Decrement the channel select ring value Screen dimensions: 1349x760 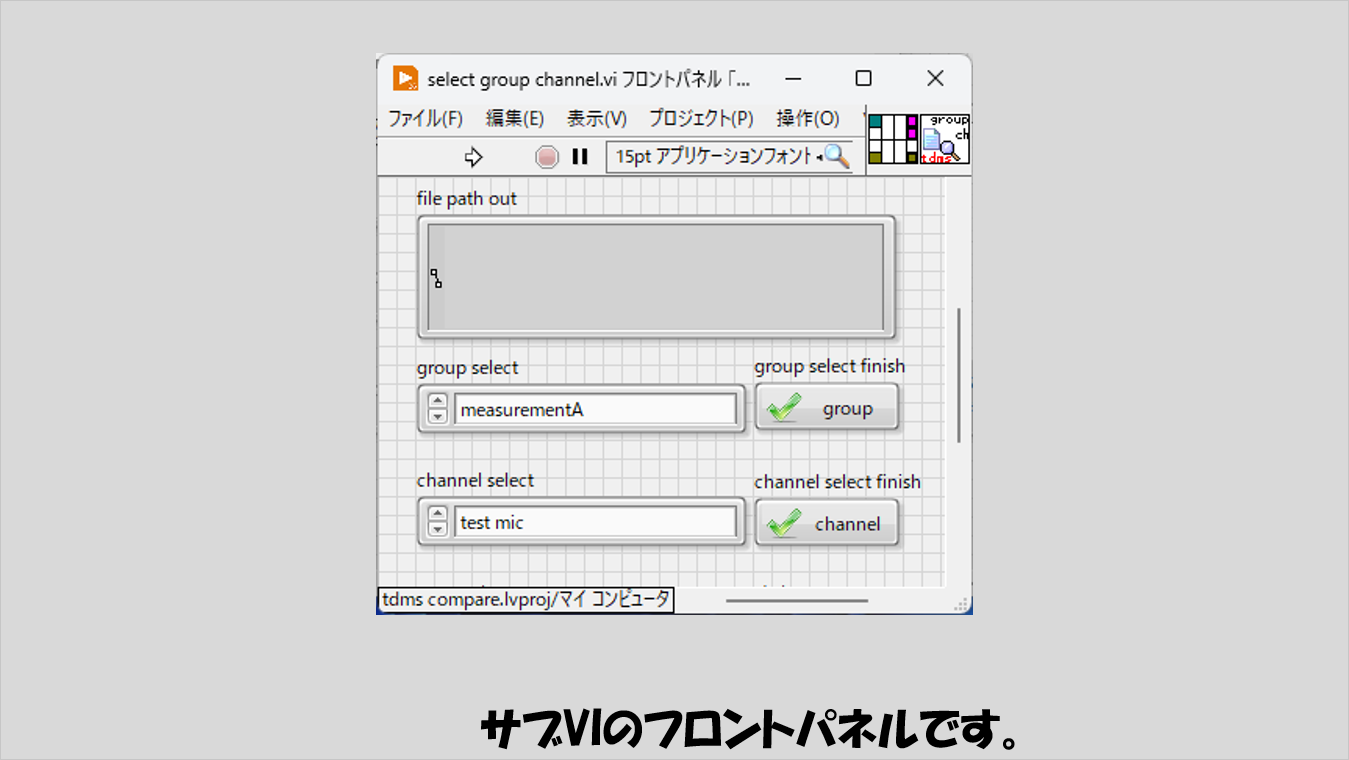[x=437, y=529]
